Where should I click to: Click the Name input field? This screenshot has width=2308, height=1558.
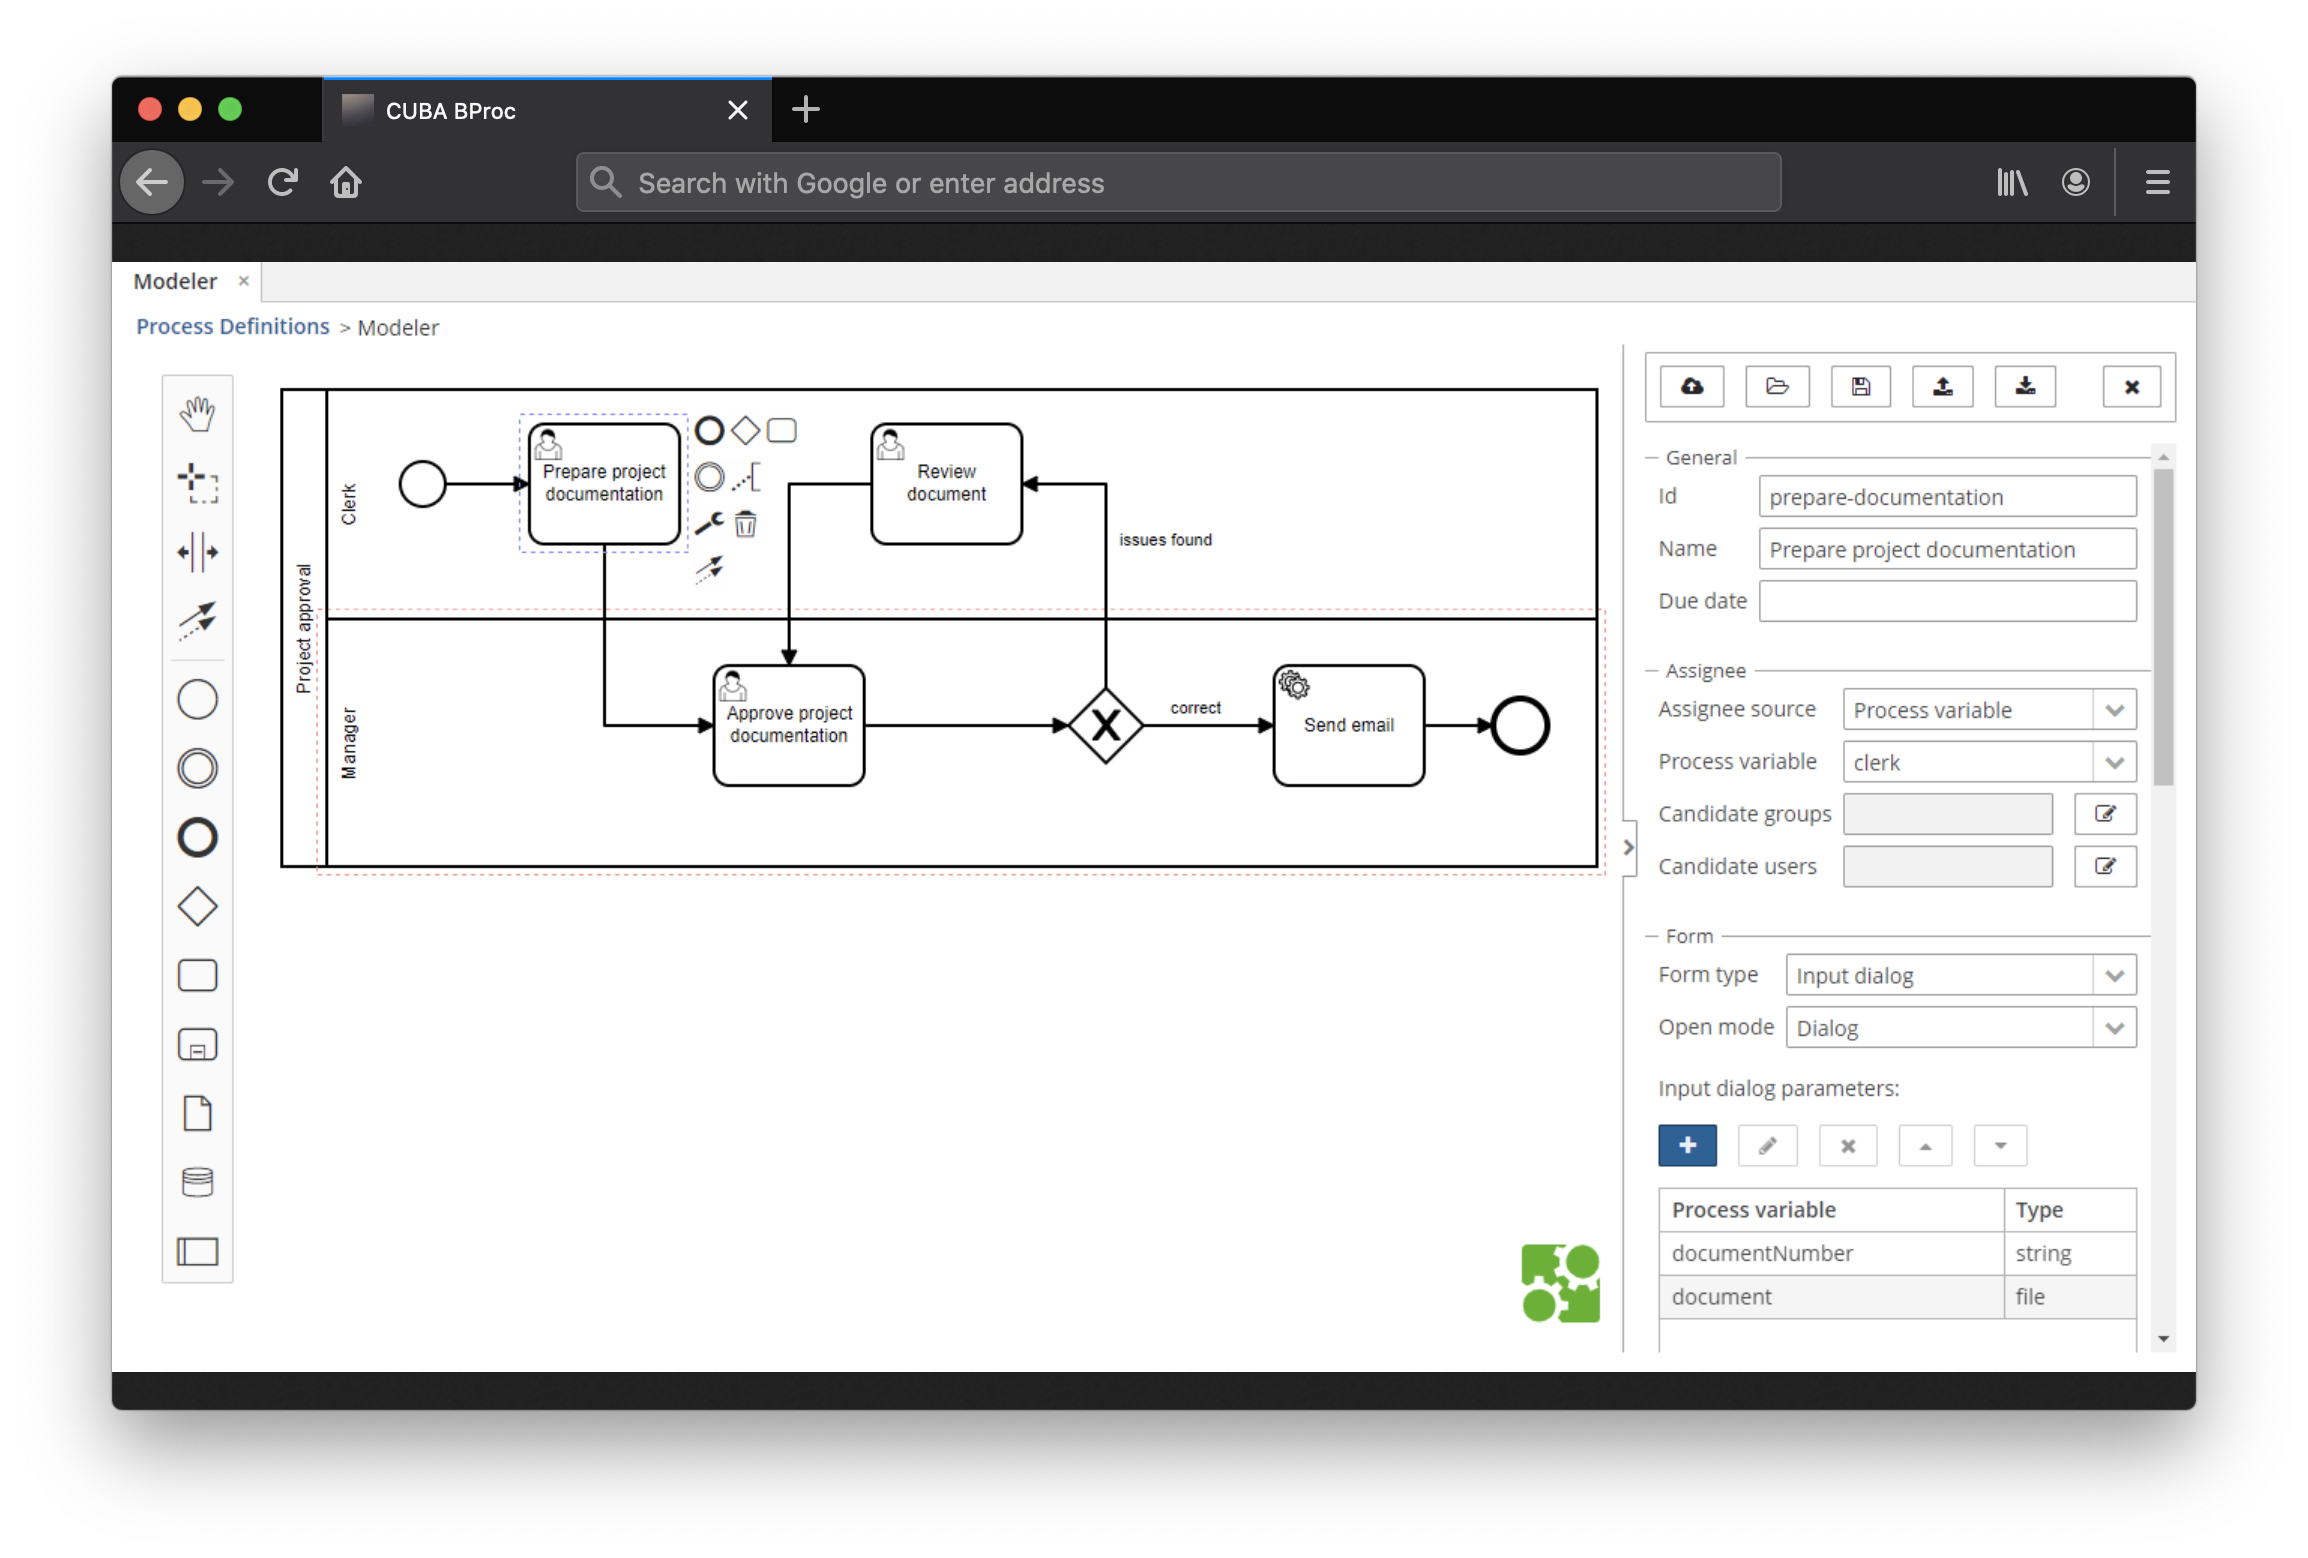point(1947,549)
